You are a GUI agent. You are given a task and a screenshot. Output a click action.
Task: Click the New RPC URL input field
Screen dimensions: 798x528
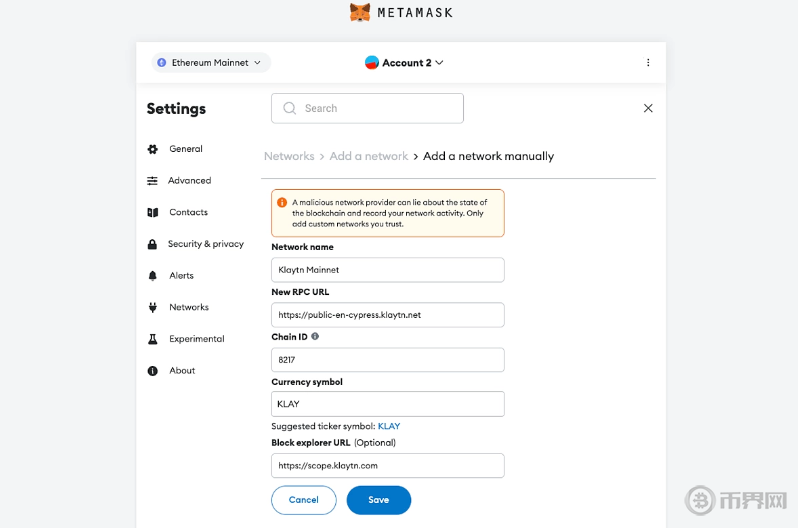[x=387, y=315]
